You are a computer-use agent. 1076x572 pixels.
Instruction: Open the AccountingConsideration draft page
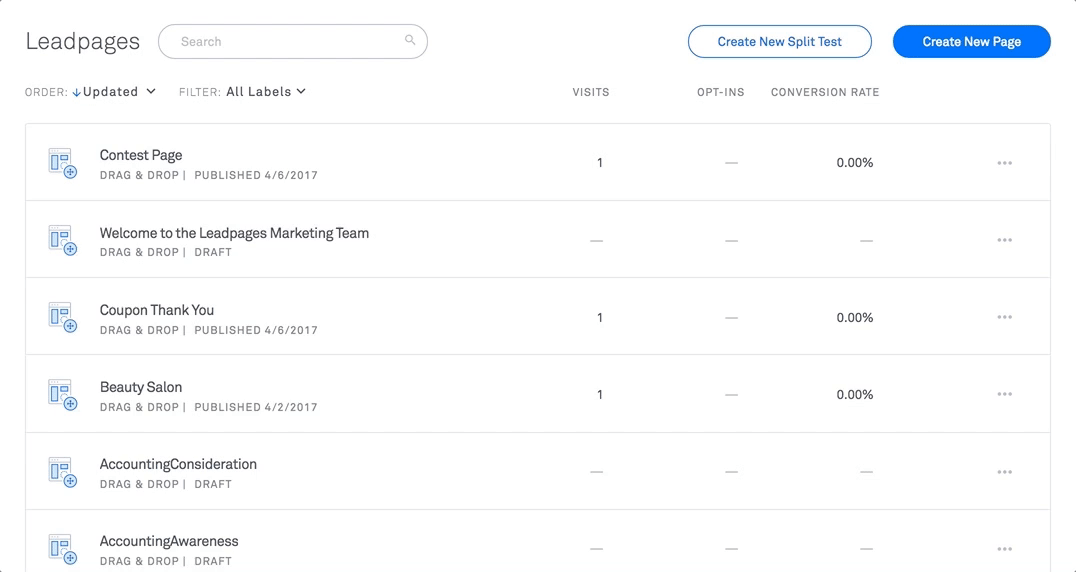pos(178,464)
